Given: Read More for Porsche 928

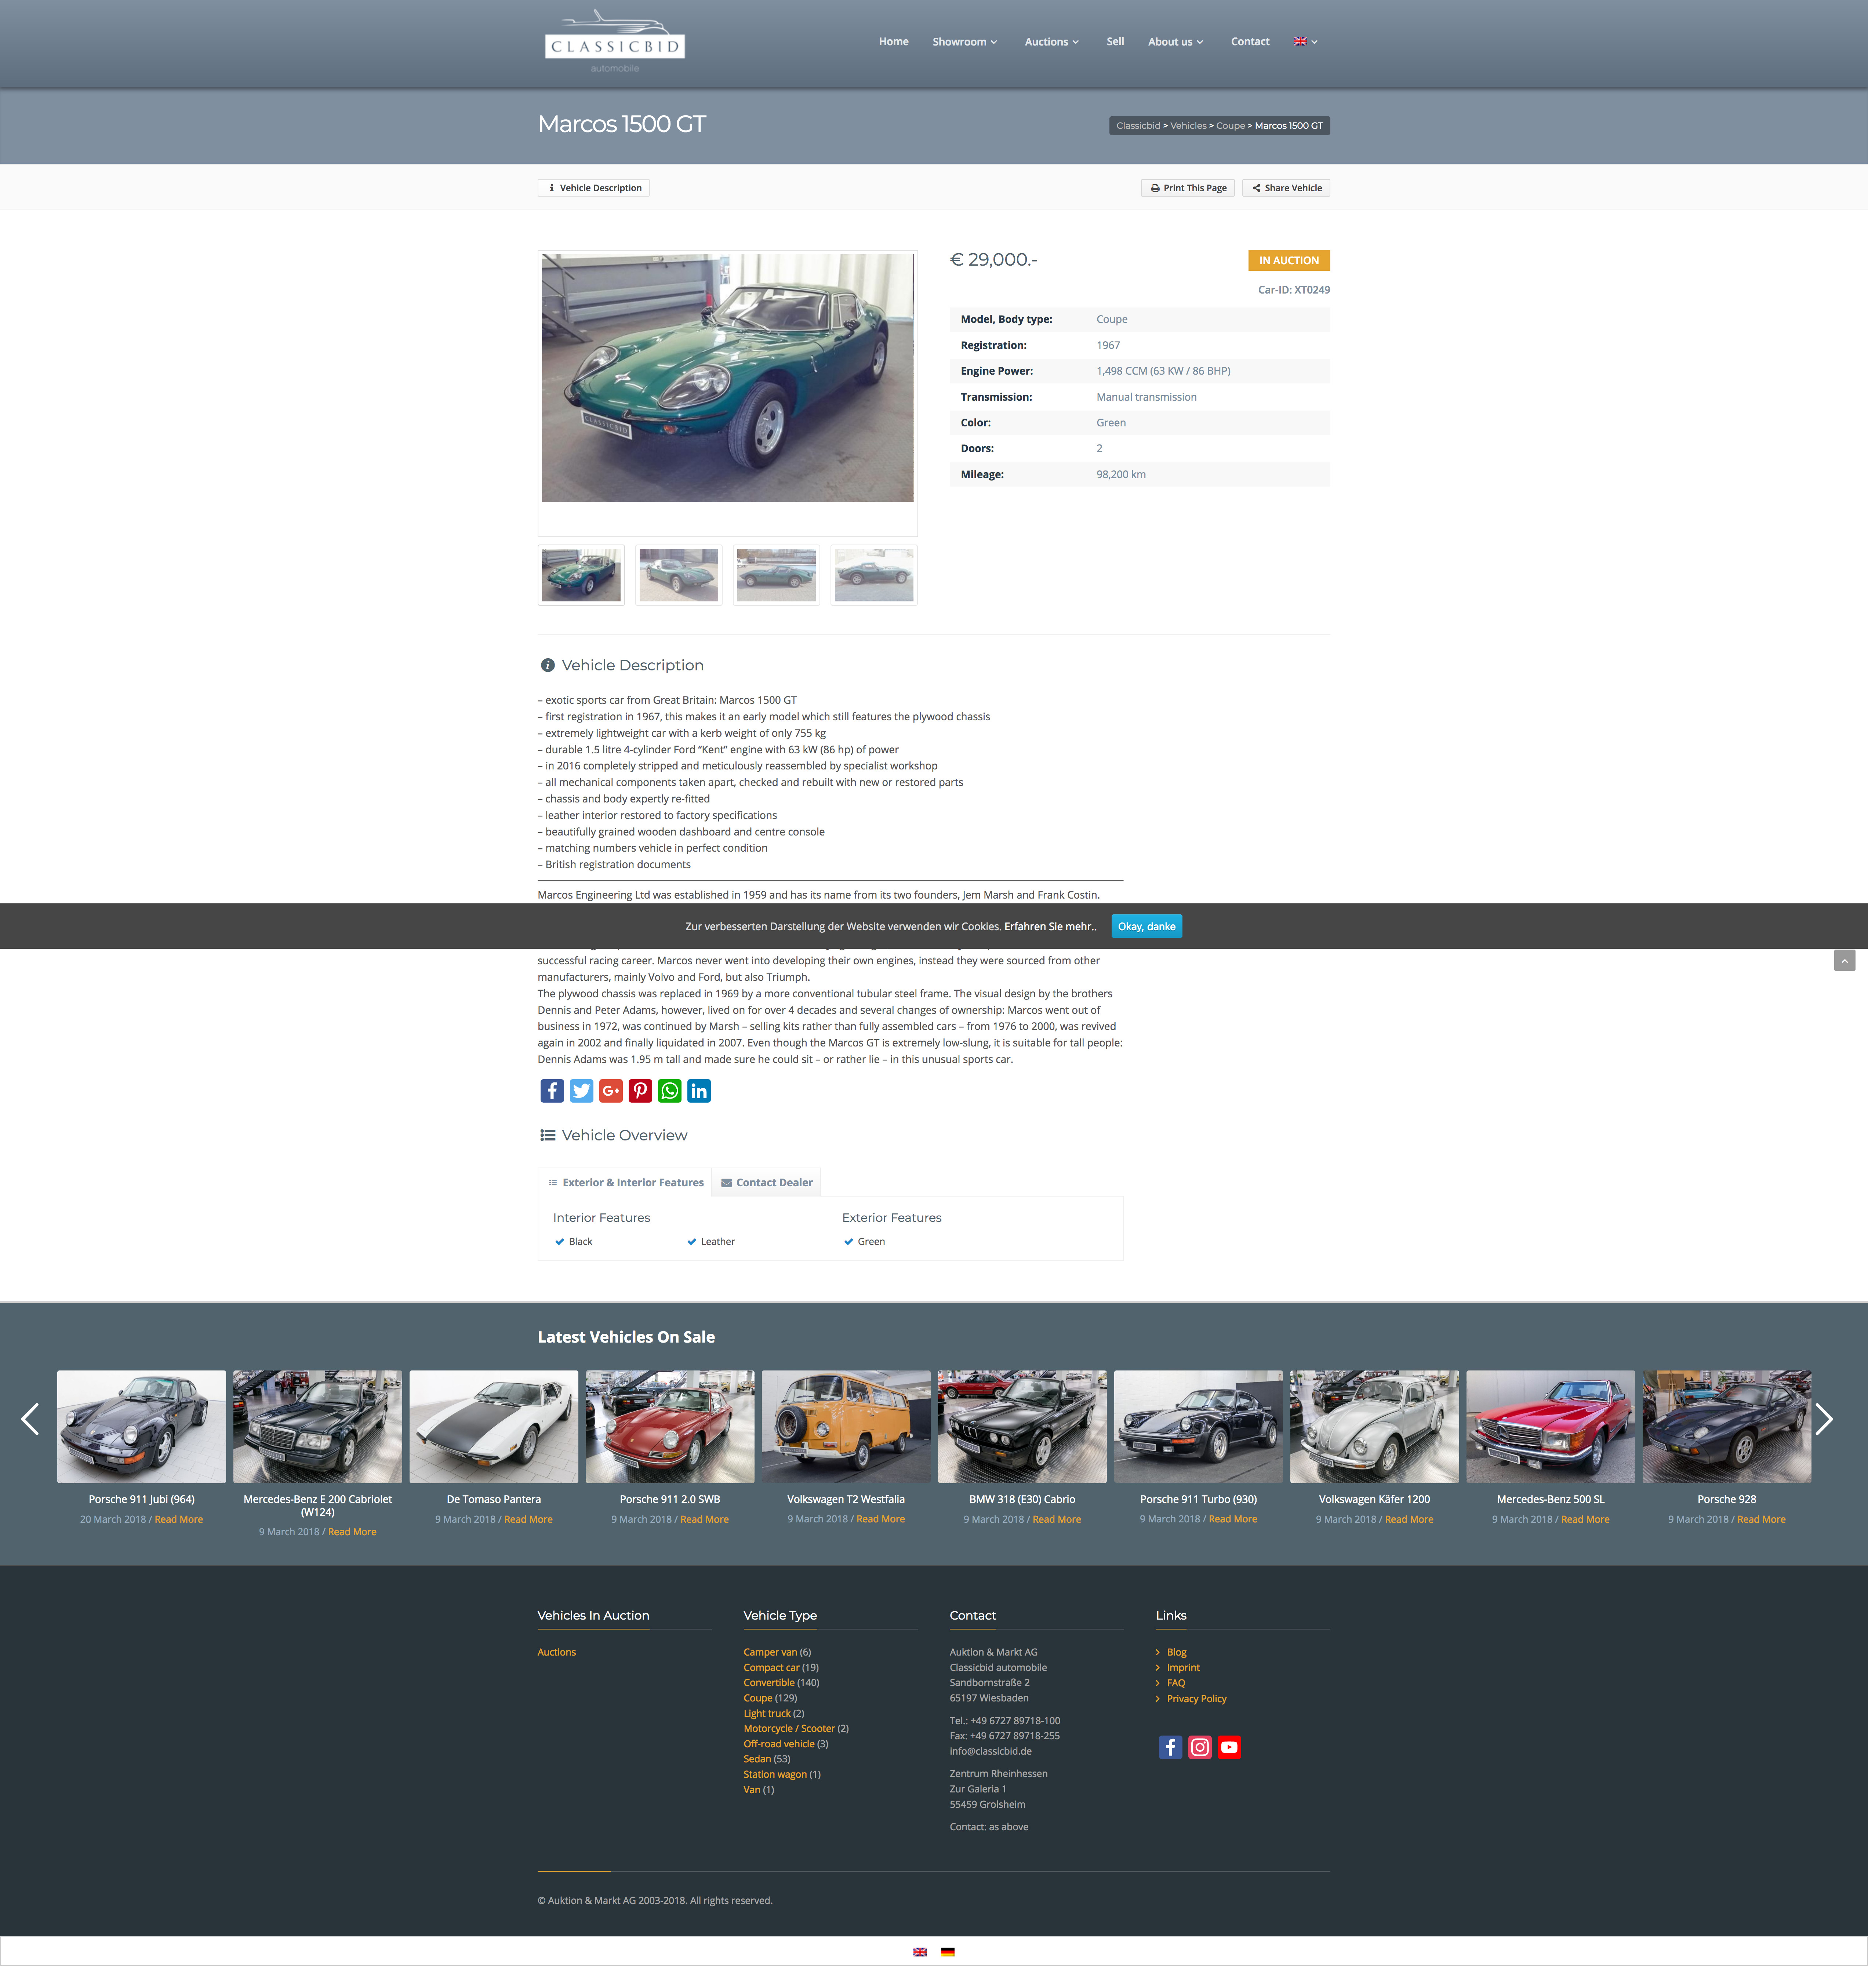Looking at the screenshot, I should (x=1761, y=1519).
